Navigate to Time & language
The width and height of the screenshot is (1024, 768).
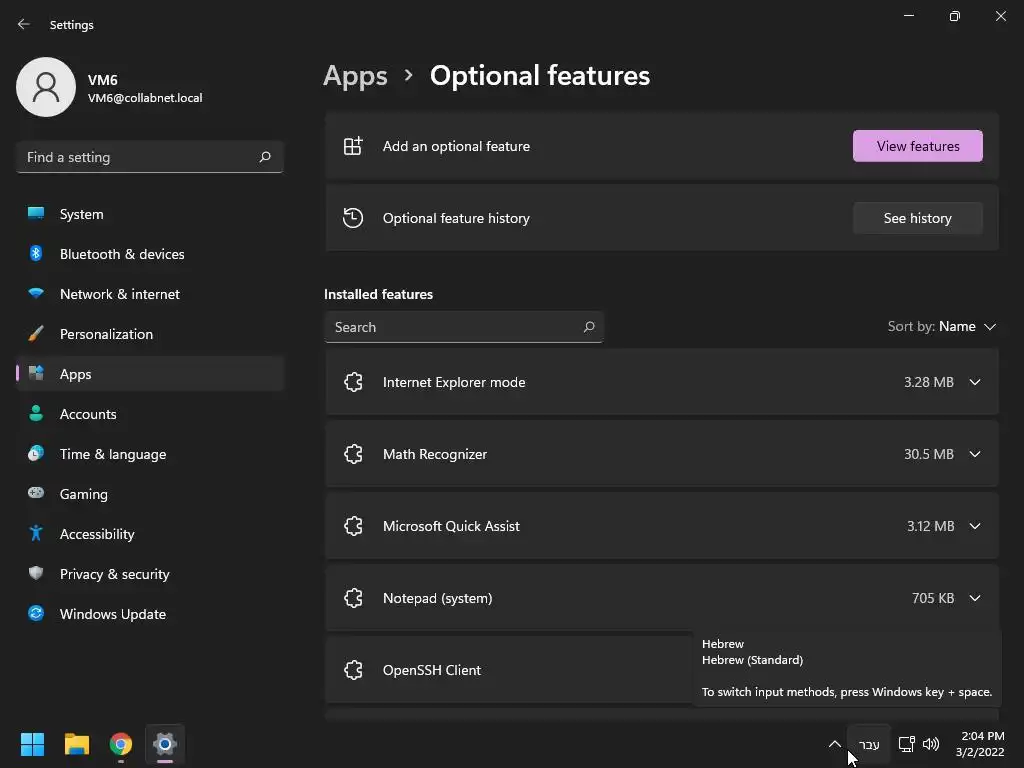click(x=112, y=454)
